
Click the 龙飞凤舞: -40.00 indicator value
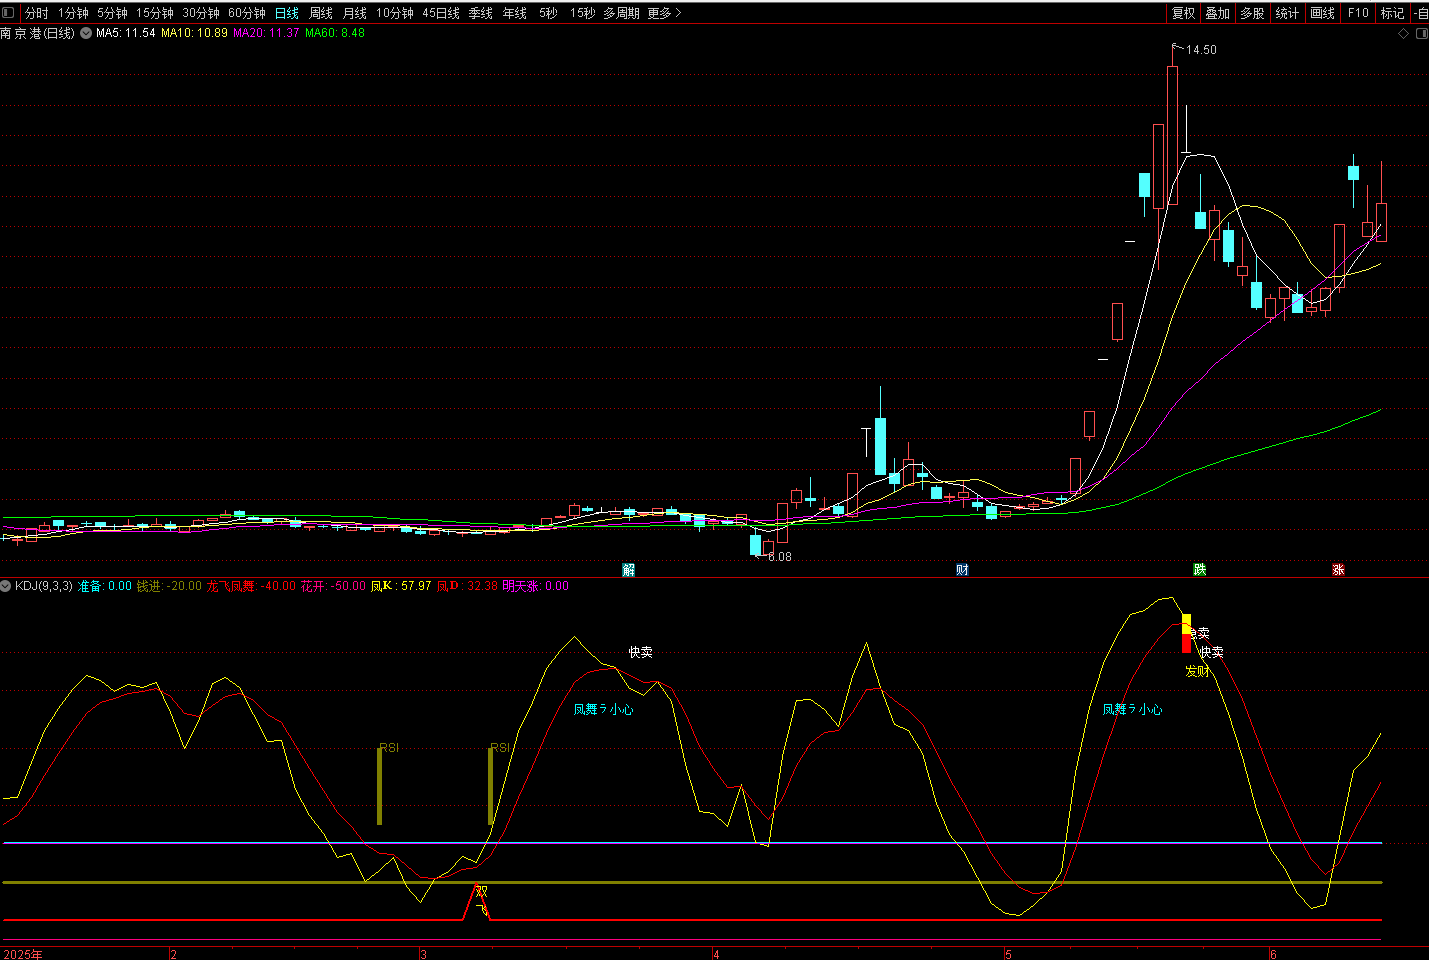coord(251,586)
